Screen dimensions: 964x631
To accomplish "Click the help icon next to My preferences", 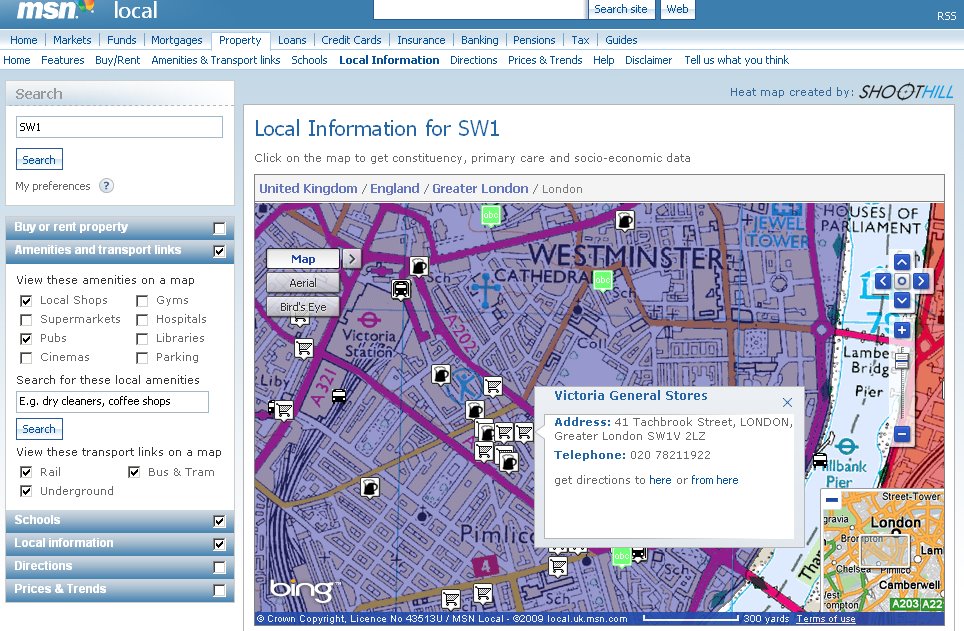I will coord(106,186).
